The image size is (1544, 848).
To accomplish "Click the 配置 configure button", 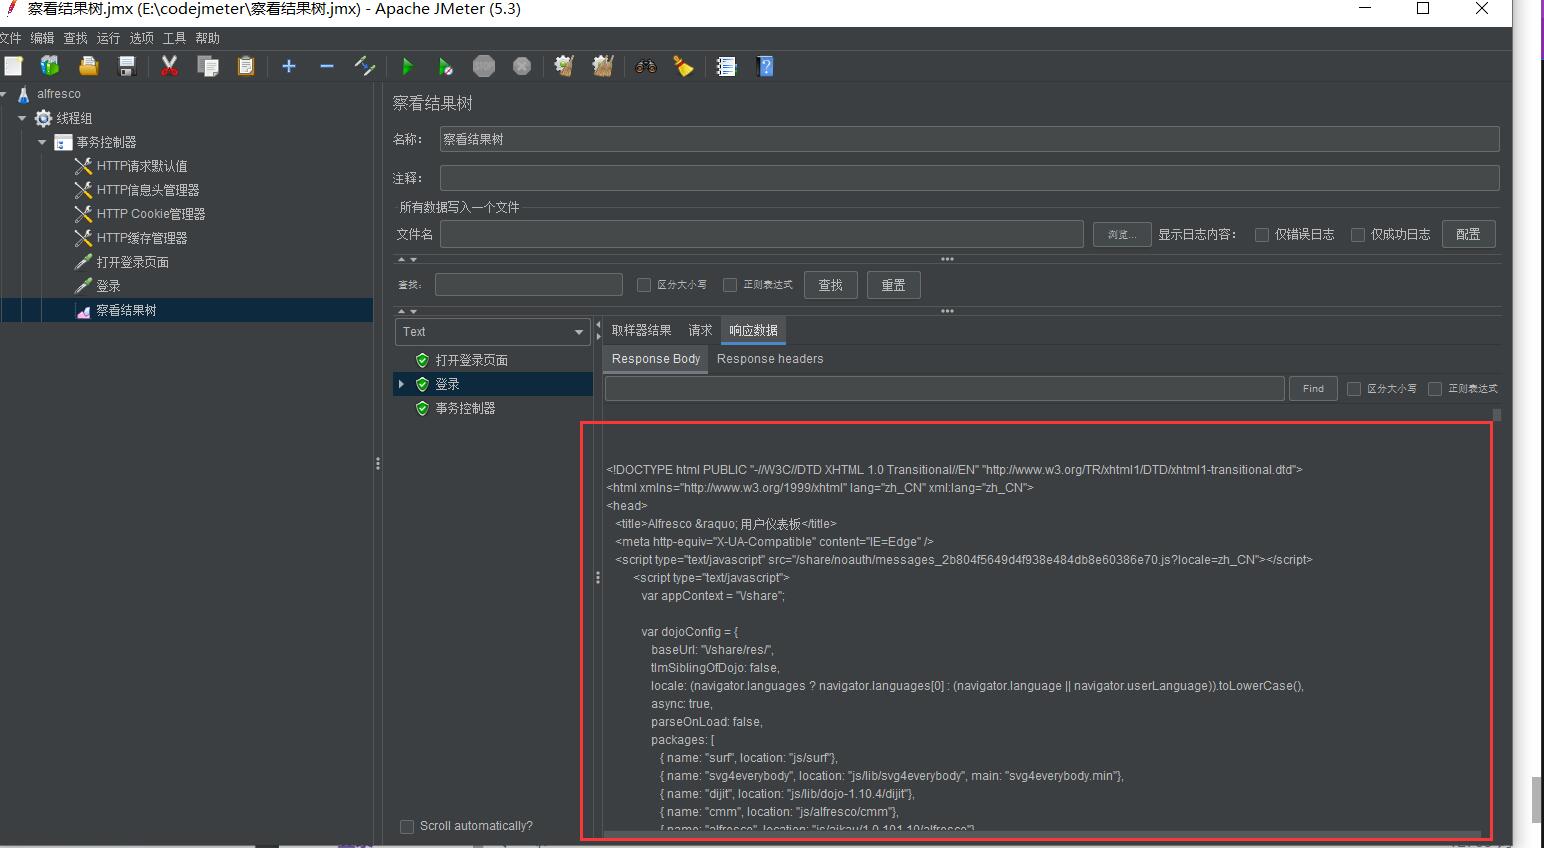I will [1468, 234].
